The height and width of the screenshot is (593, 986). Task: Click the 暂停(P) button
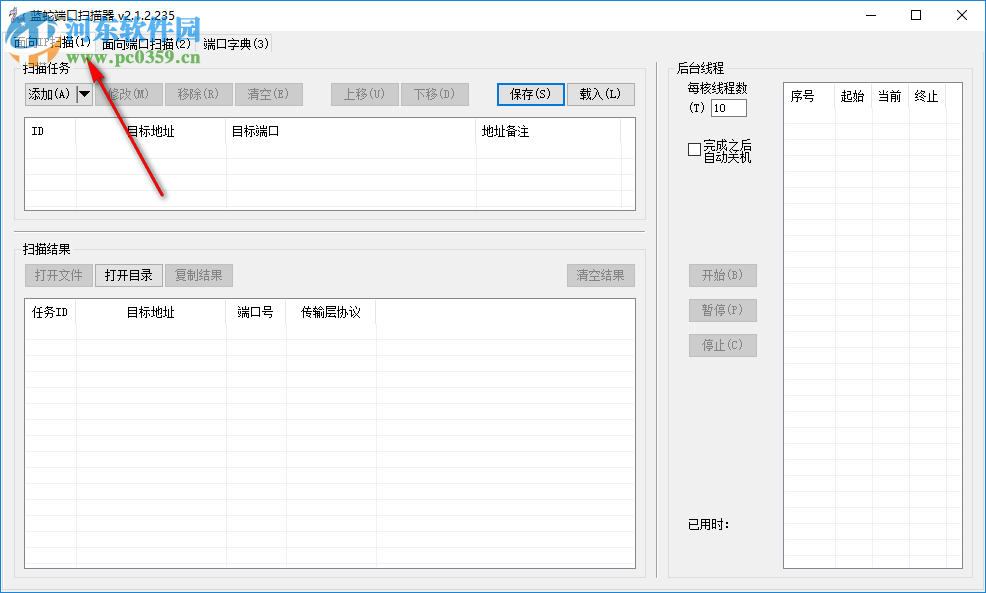pos(723,310)
